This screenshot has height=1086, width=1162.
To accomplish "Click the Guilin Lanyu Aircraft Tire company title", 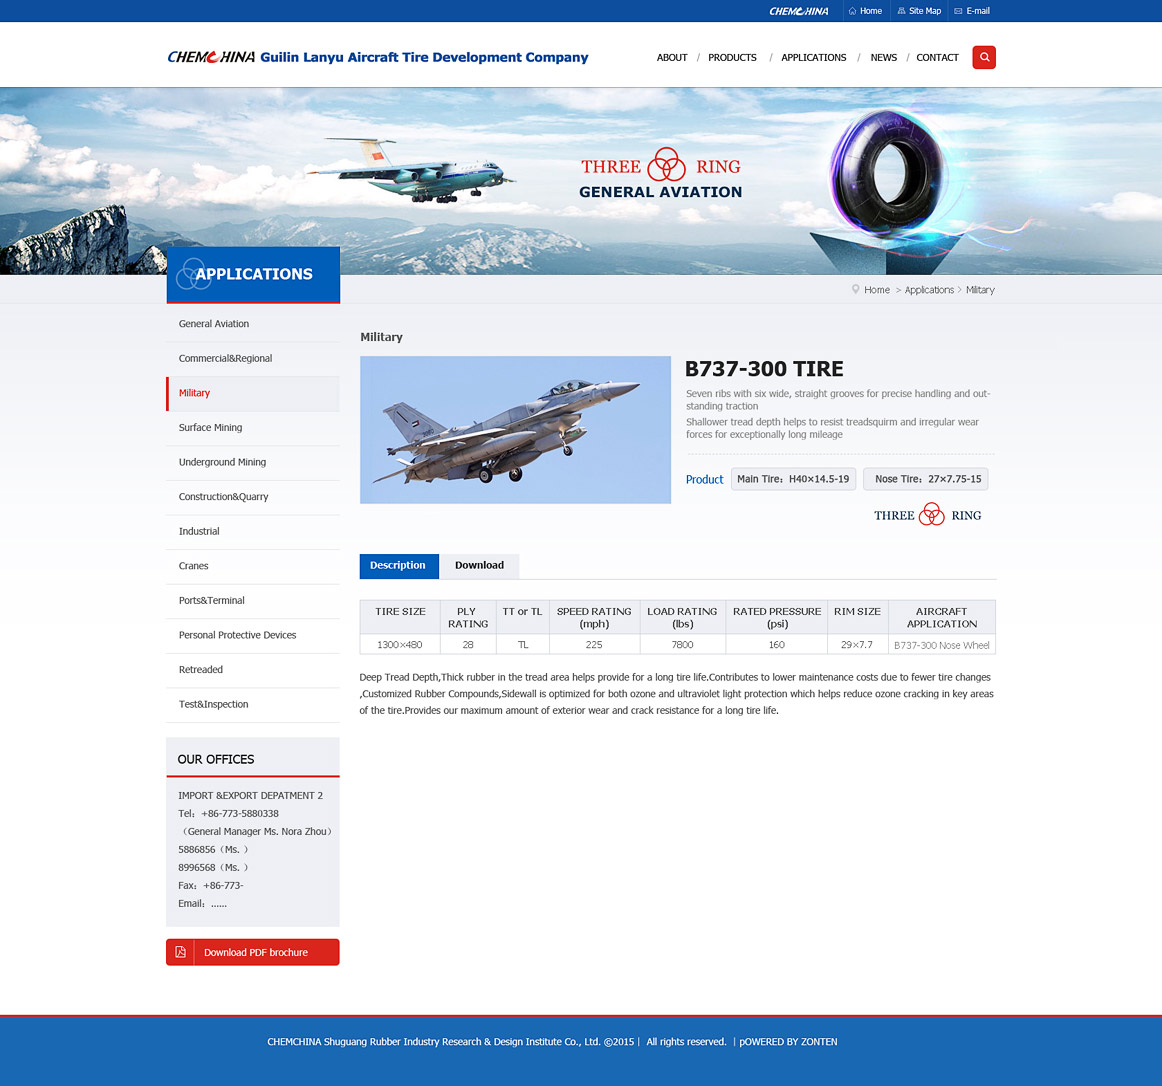I will [424, 58].
